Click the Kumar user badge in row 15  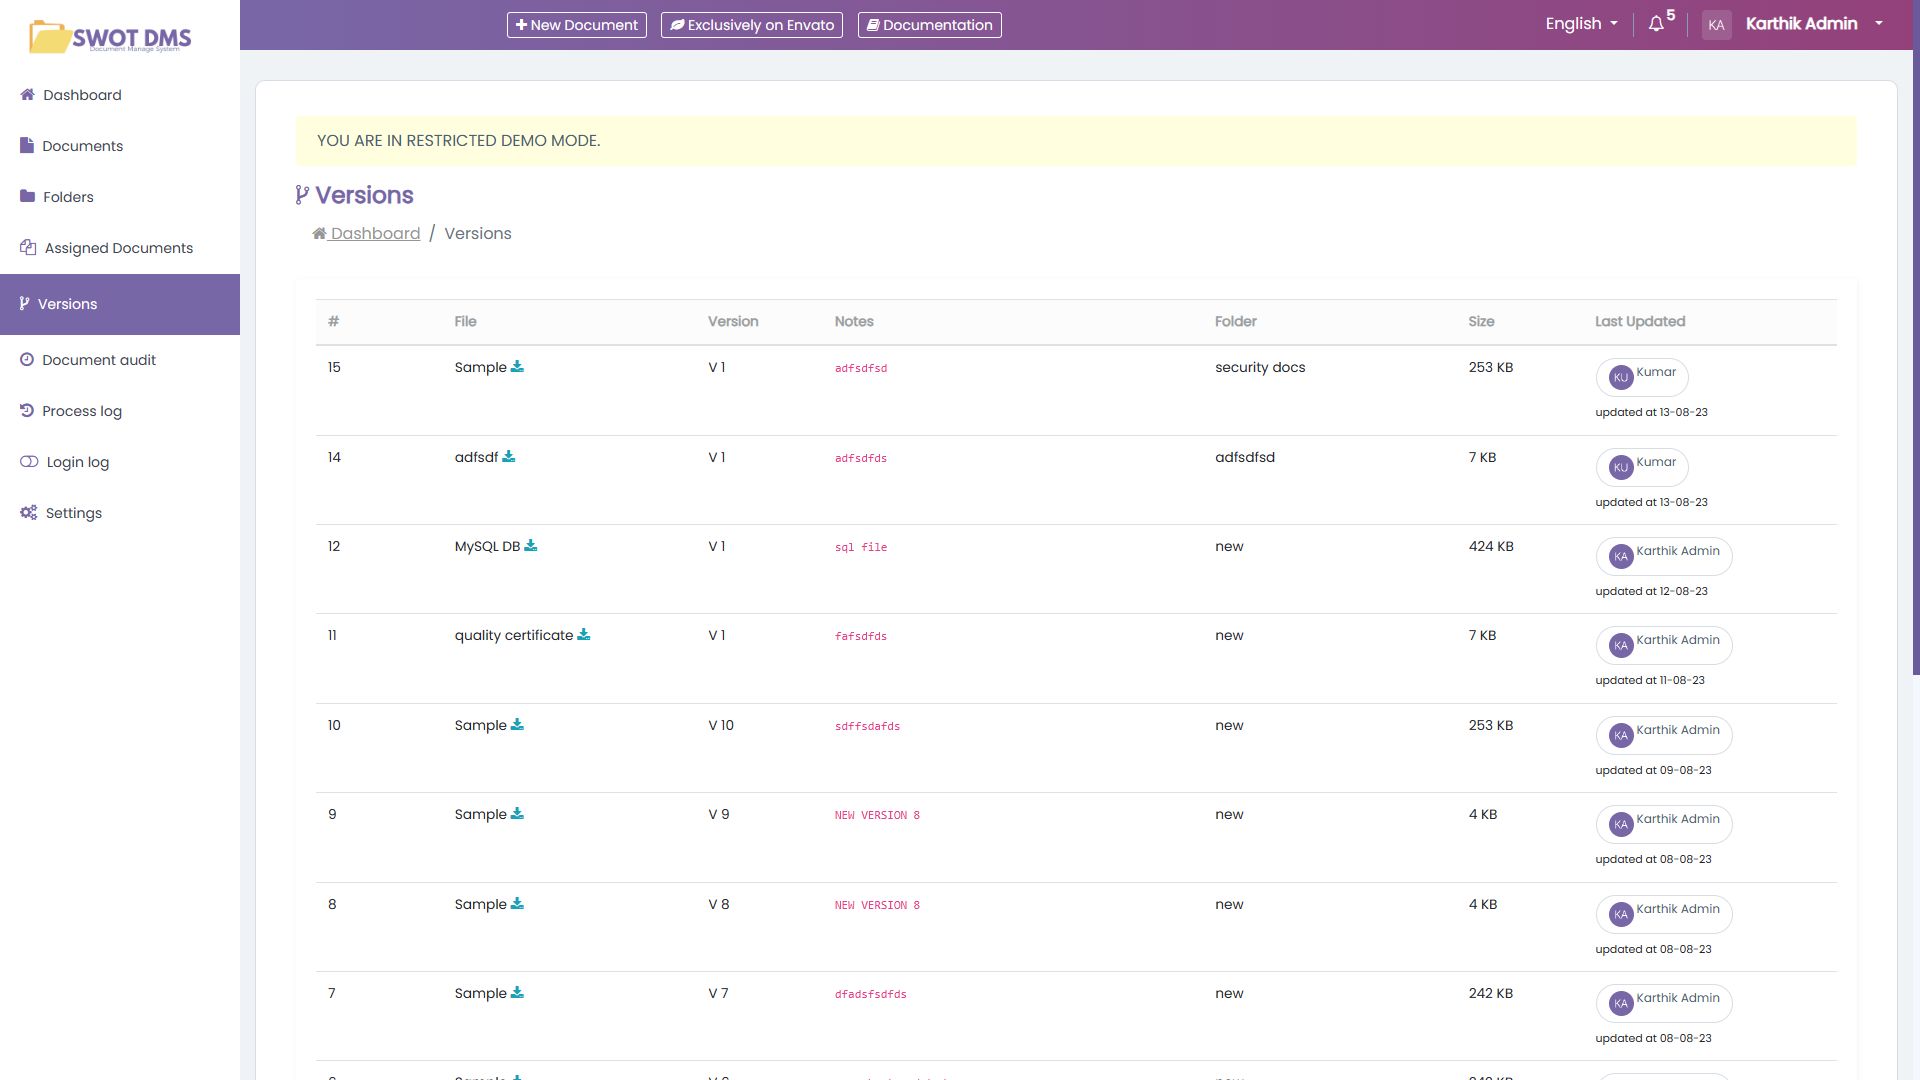[1641, 377]
